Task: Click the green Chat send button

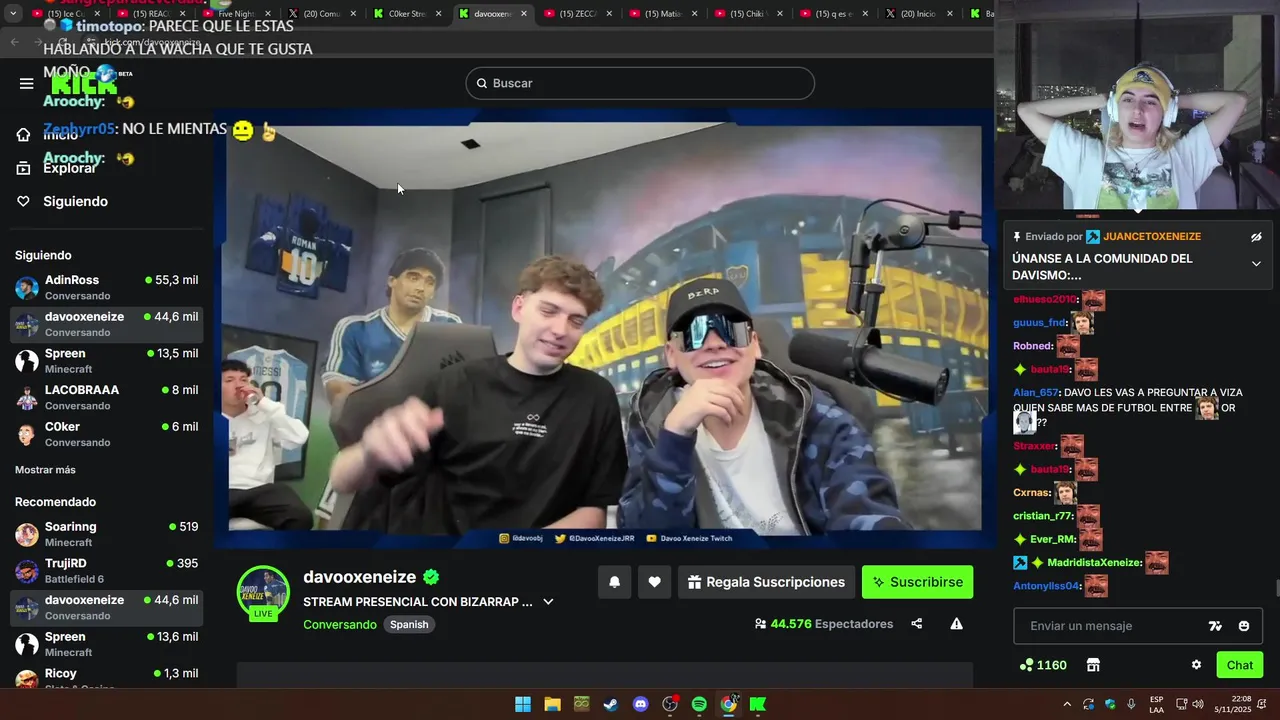Action: tap(1240, 665)
